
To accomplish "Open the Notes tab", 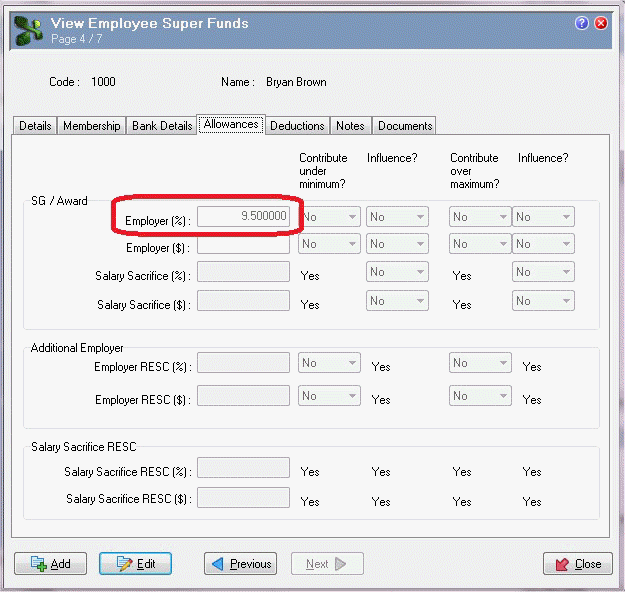I will 350,126.
